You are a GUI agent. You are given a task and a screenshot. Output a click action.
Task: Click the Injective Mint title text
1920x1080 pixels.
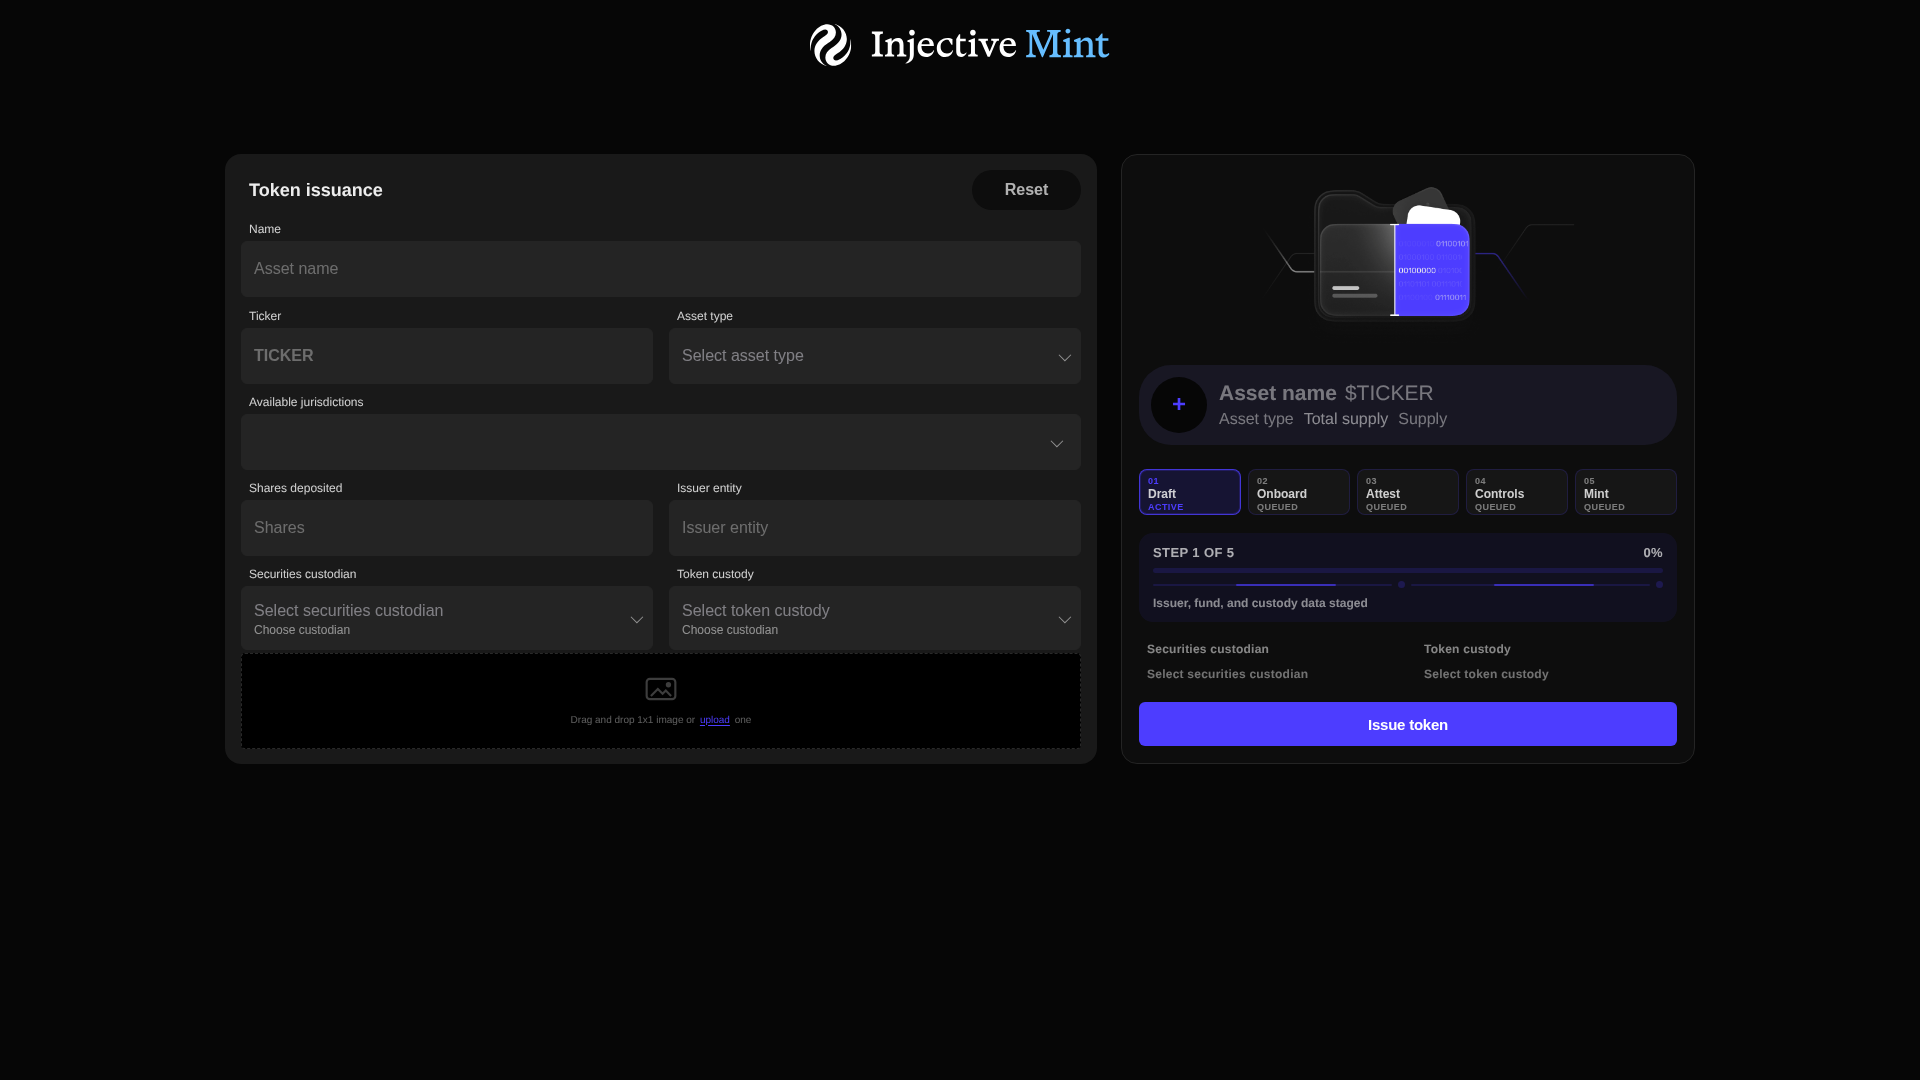pyautogui.click(x=990, y=45)
